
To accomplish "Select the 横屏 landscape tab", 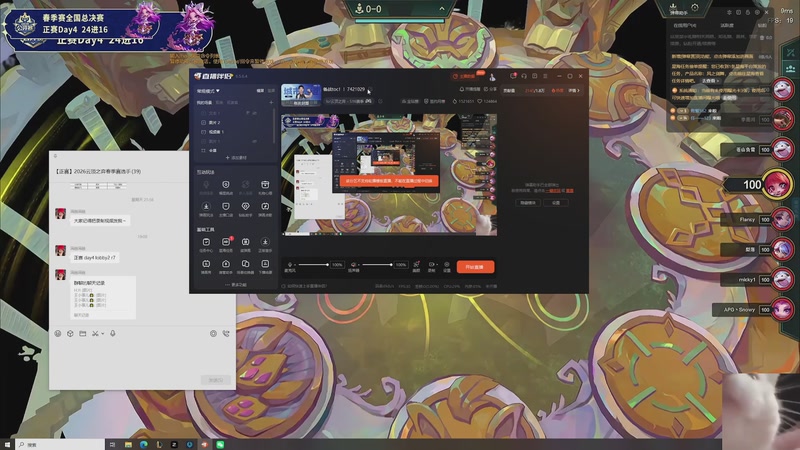I will pyautogui.click(x=260, y=91).
